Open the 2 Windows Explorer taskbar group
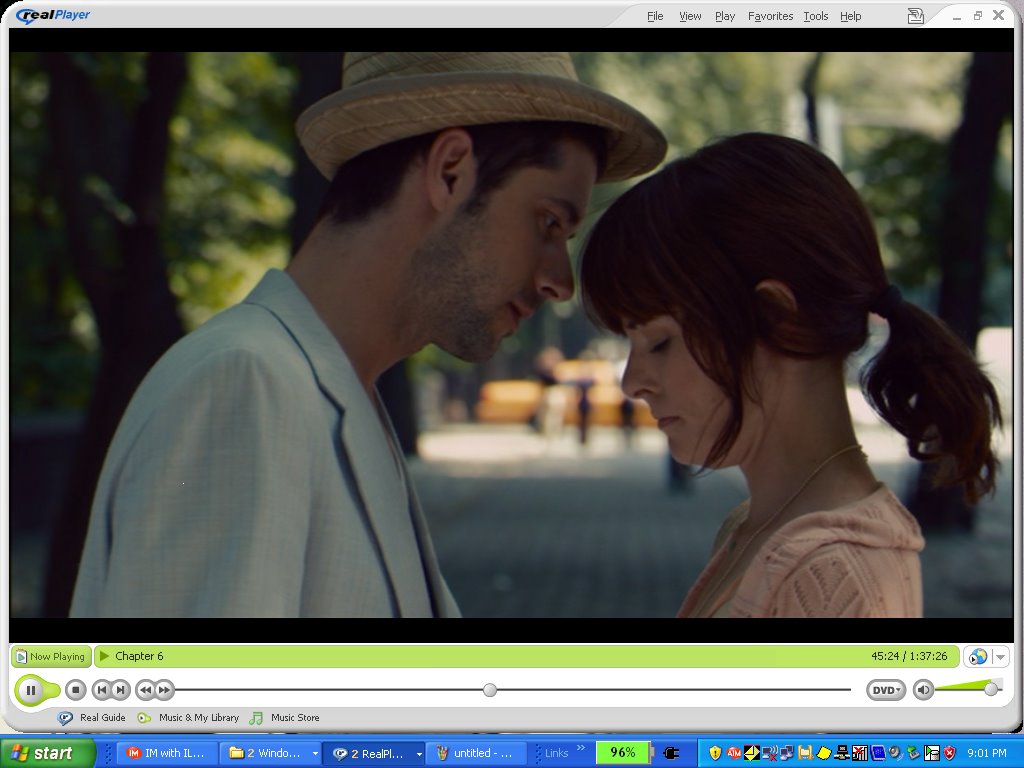1024x768 pixels. click(270, 753)
